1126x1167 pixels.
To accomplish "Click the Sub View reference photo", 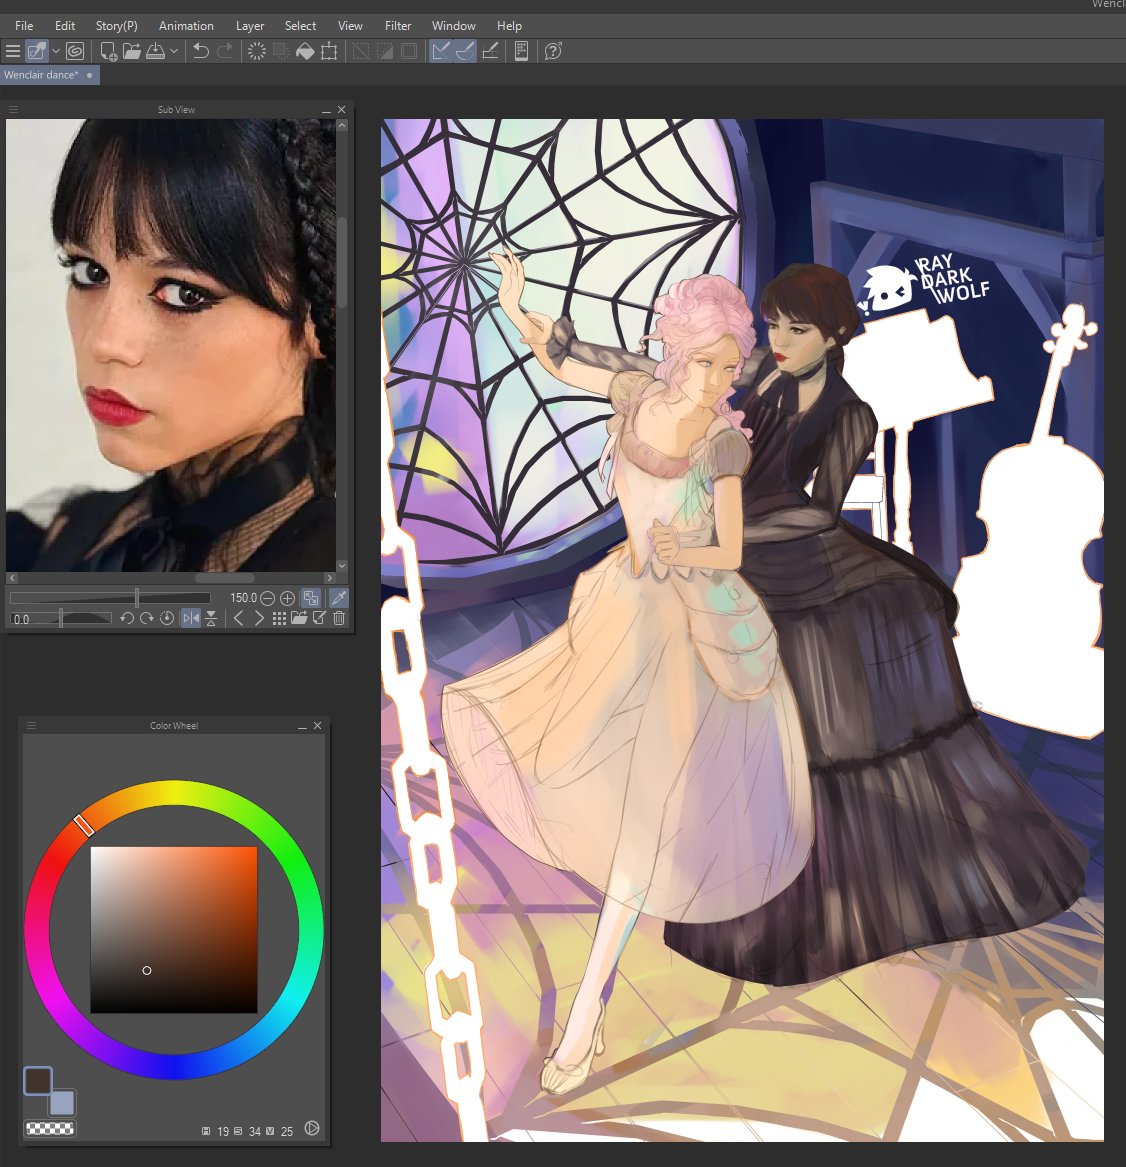I will (171, 345).
